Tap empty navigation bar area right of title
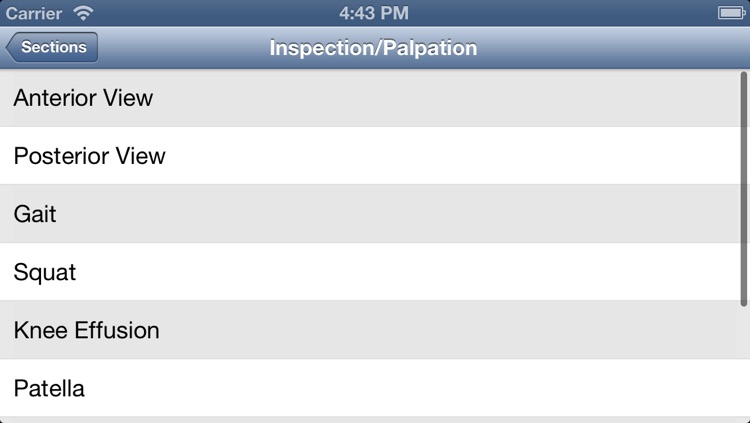 (612, 48)
